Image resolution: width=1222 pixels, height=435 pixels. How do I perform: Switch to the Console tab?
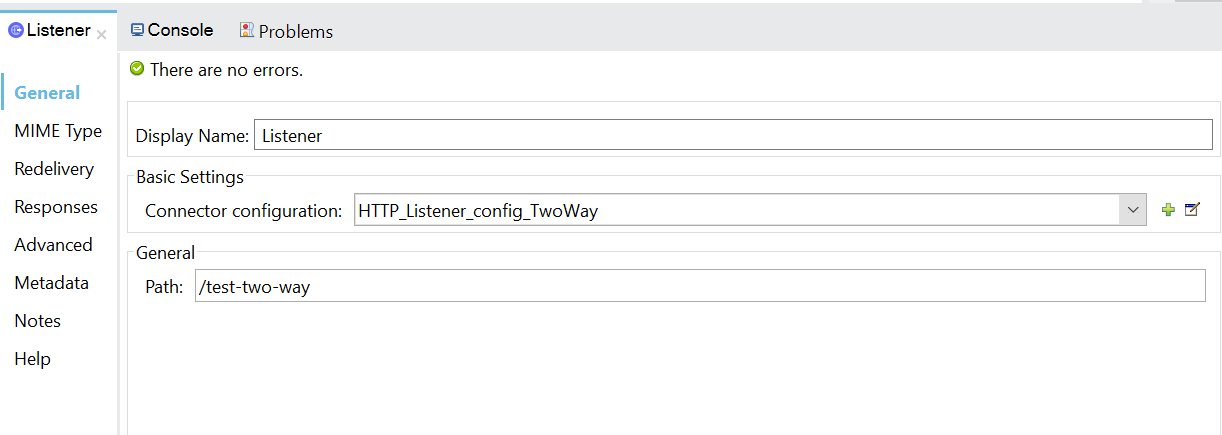click(x=172, y=31)
